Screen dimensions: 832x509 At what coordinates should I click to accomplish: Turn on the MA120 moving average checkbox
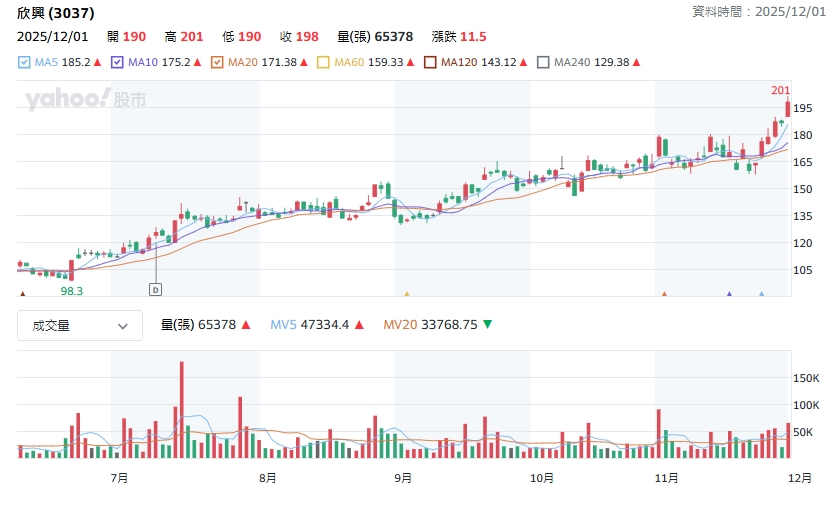(430, 62)
